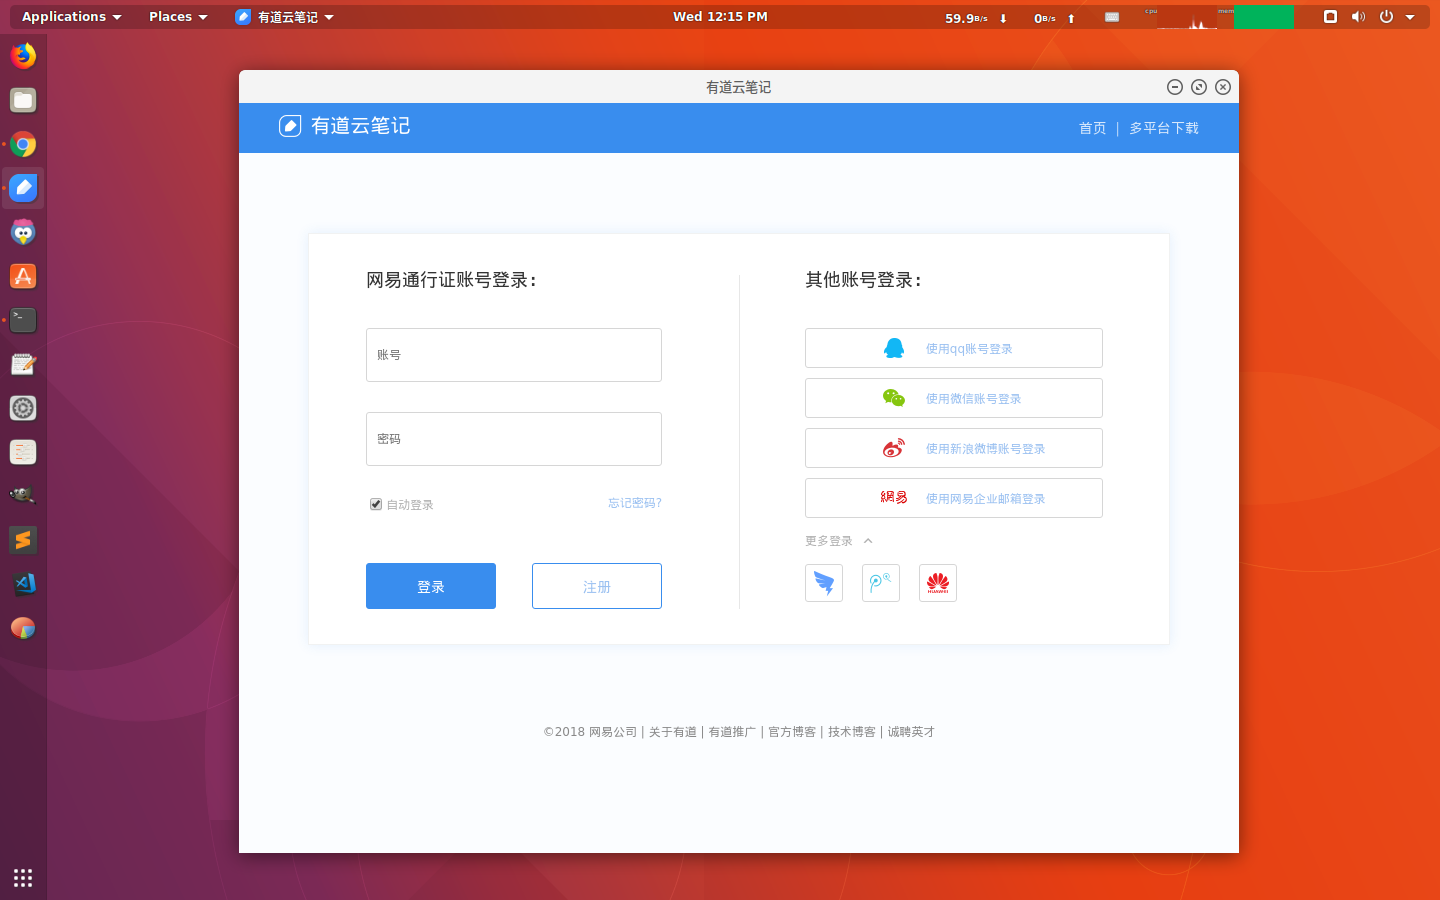Show all applications grid button
The height and width of the screenshot is (900, 1440).
click(23, 878)
